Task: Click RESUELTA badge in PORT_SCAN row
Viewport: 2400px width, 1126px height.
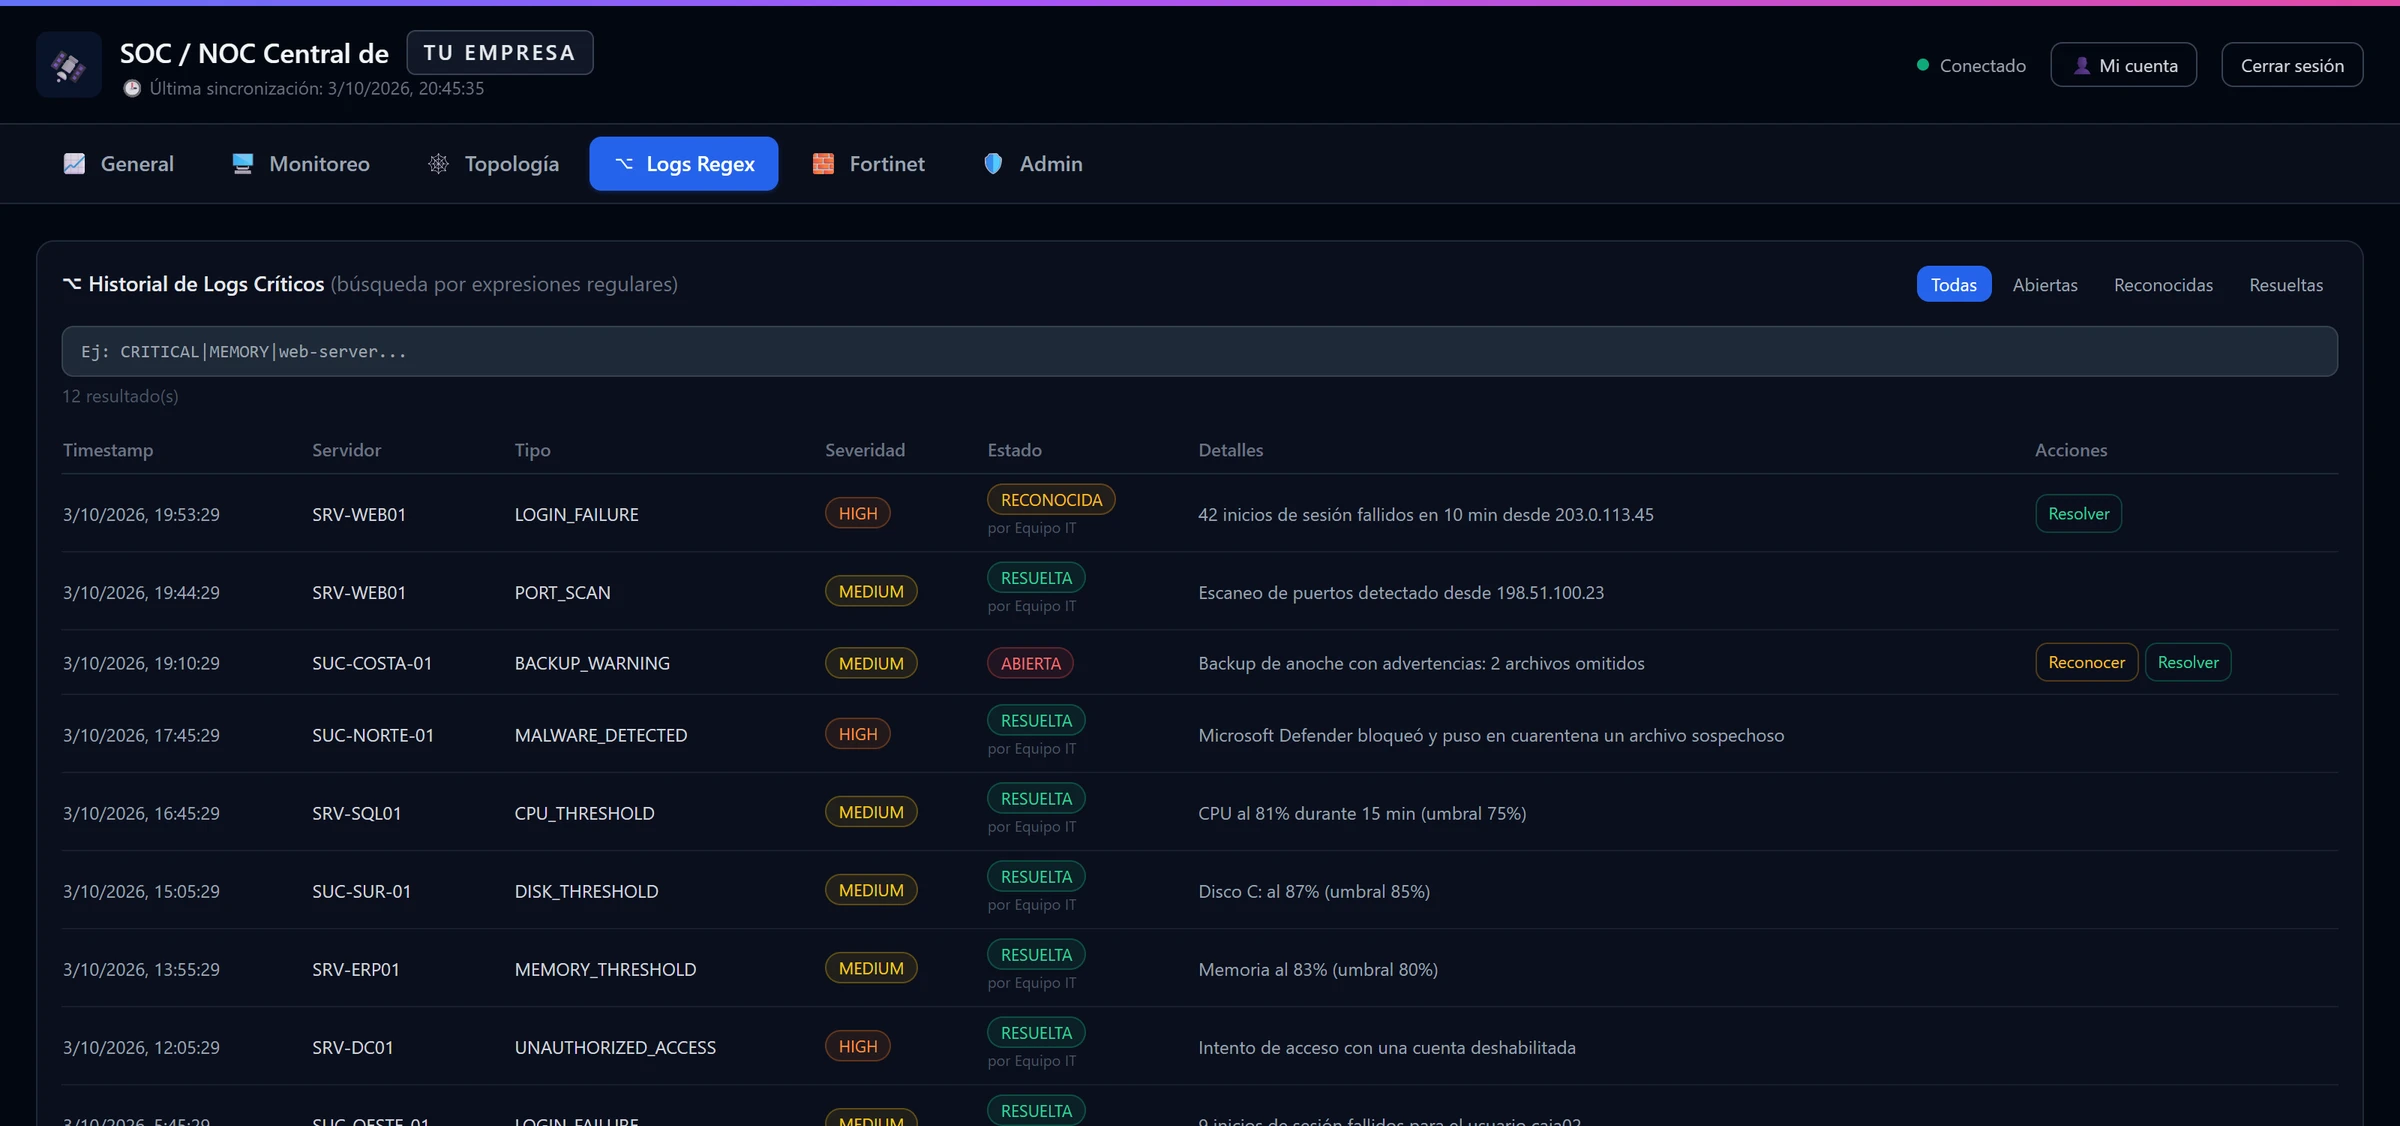Action: click(1036, 578)
